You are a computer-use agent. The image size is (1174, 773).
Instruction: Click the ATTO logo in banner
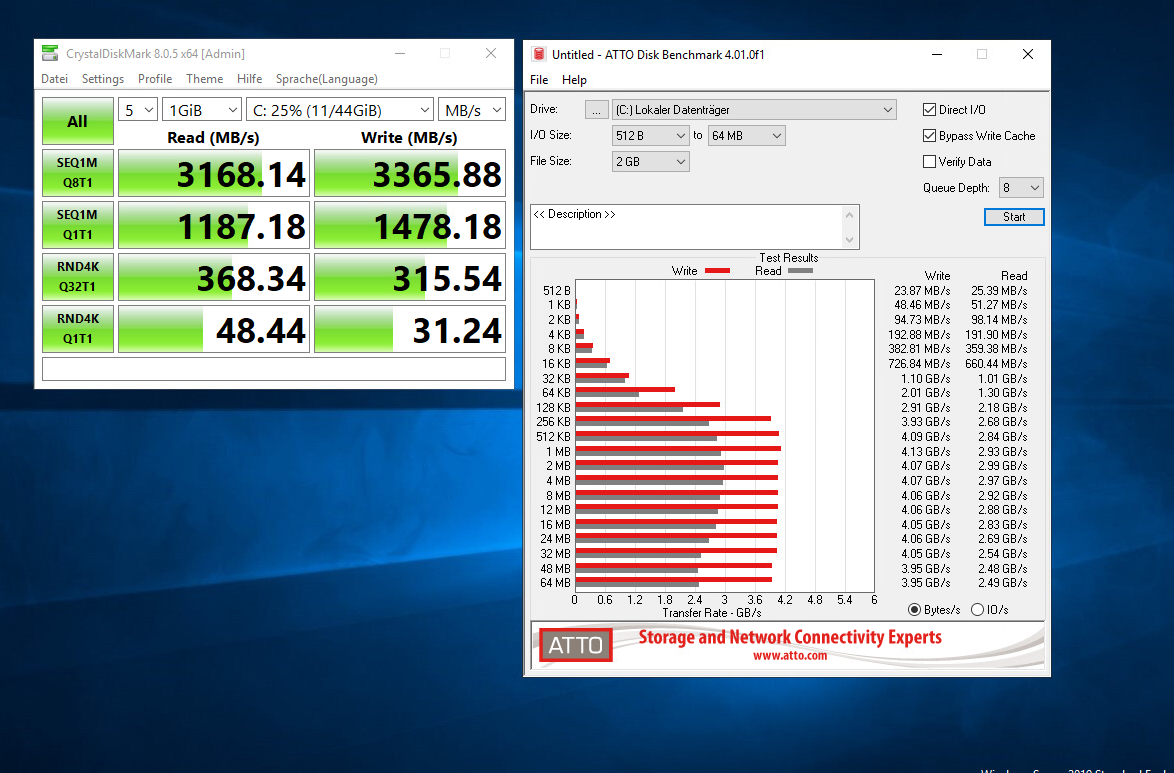[x=576, y=645]
